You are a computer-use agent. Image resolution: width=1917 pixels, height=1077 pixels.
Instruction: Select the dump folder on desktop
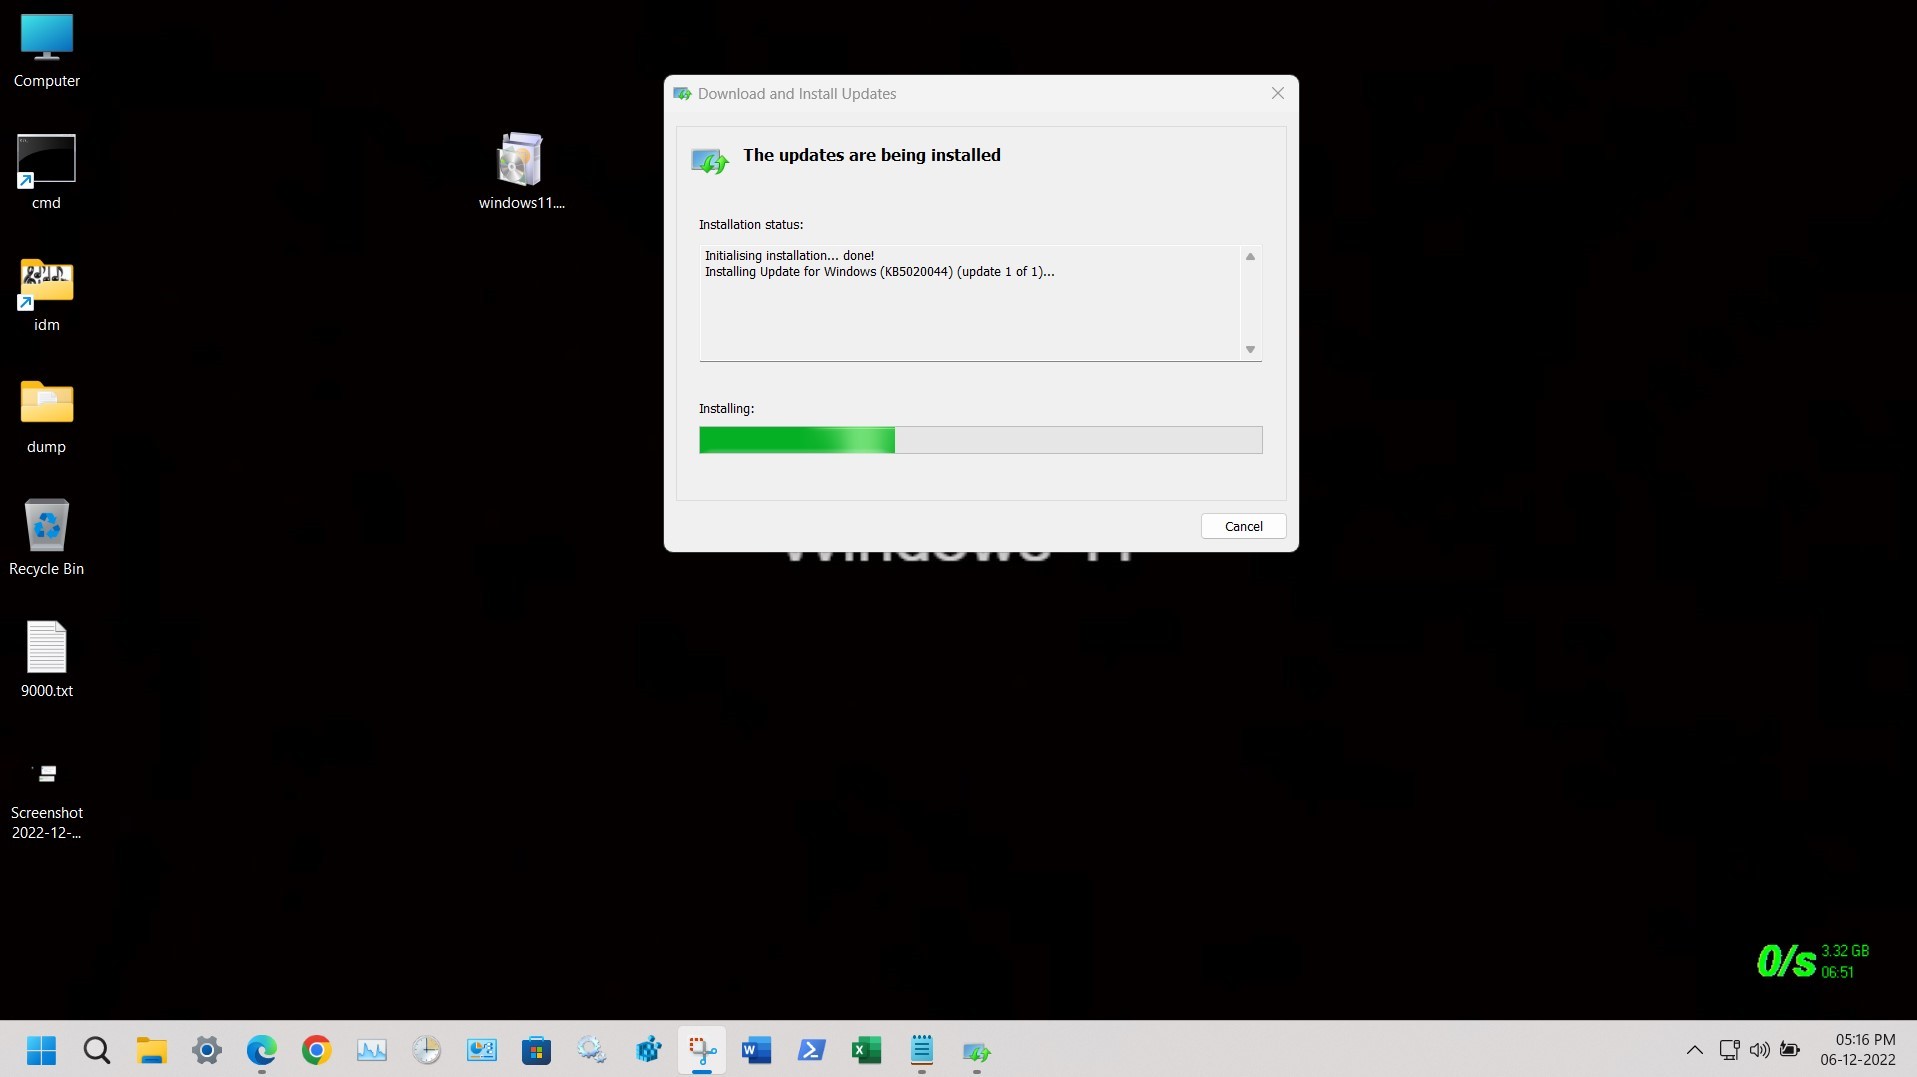(x=46, y=416)
